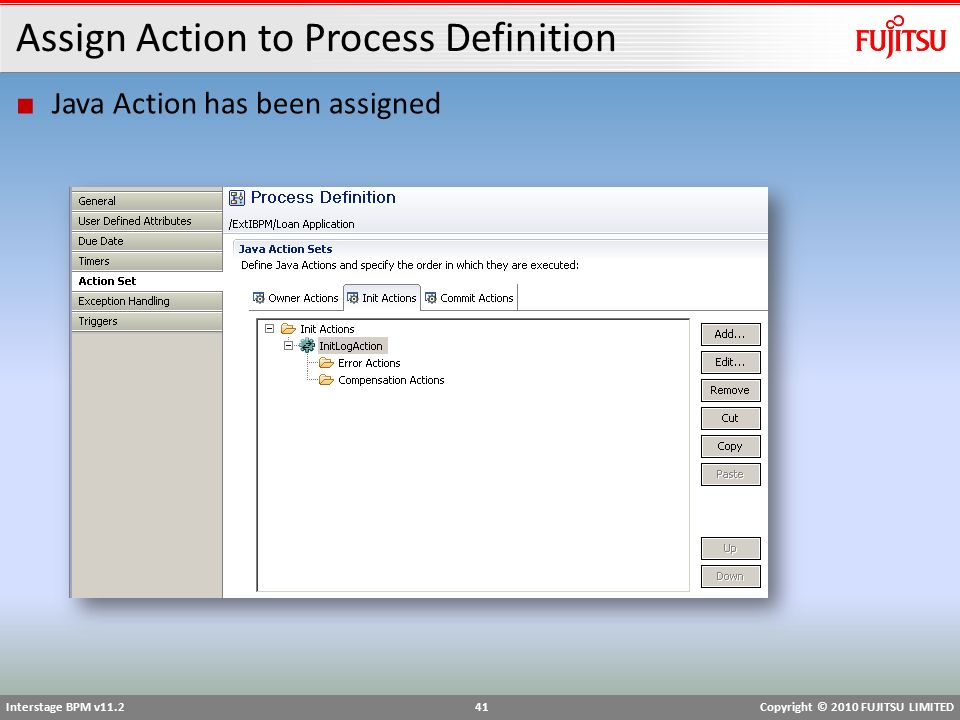This screenshot has width=960, height=720.
Task: Click the Paste button
Action: click(730, 474)
